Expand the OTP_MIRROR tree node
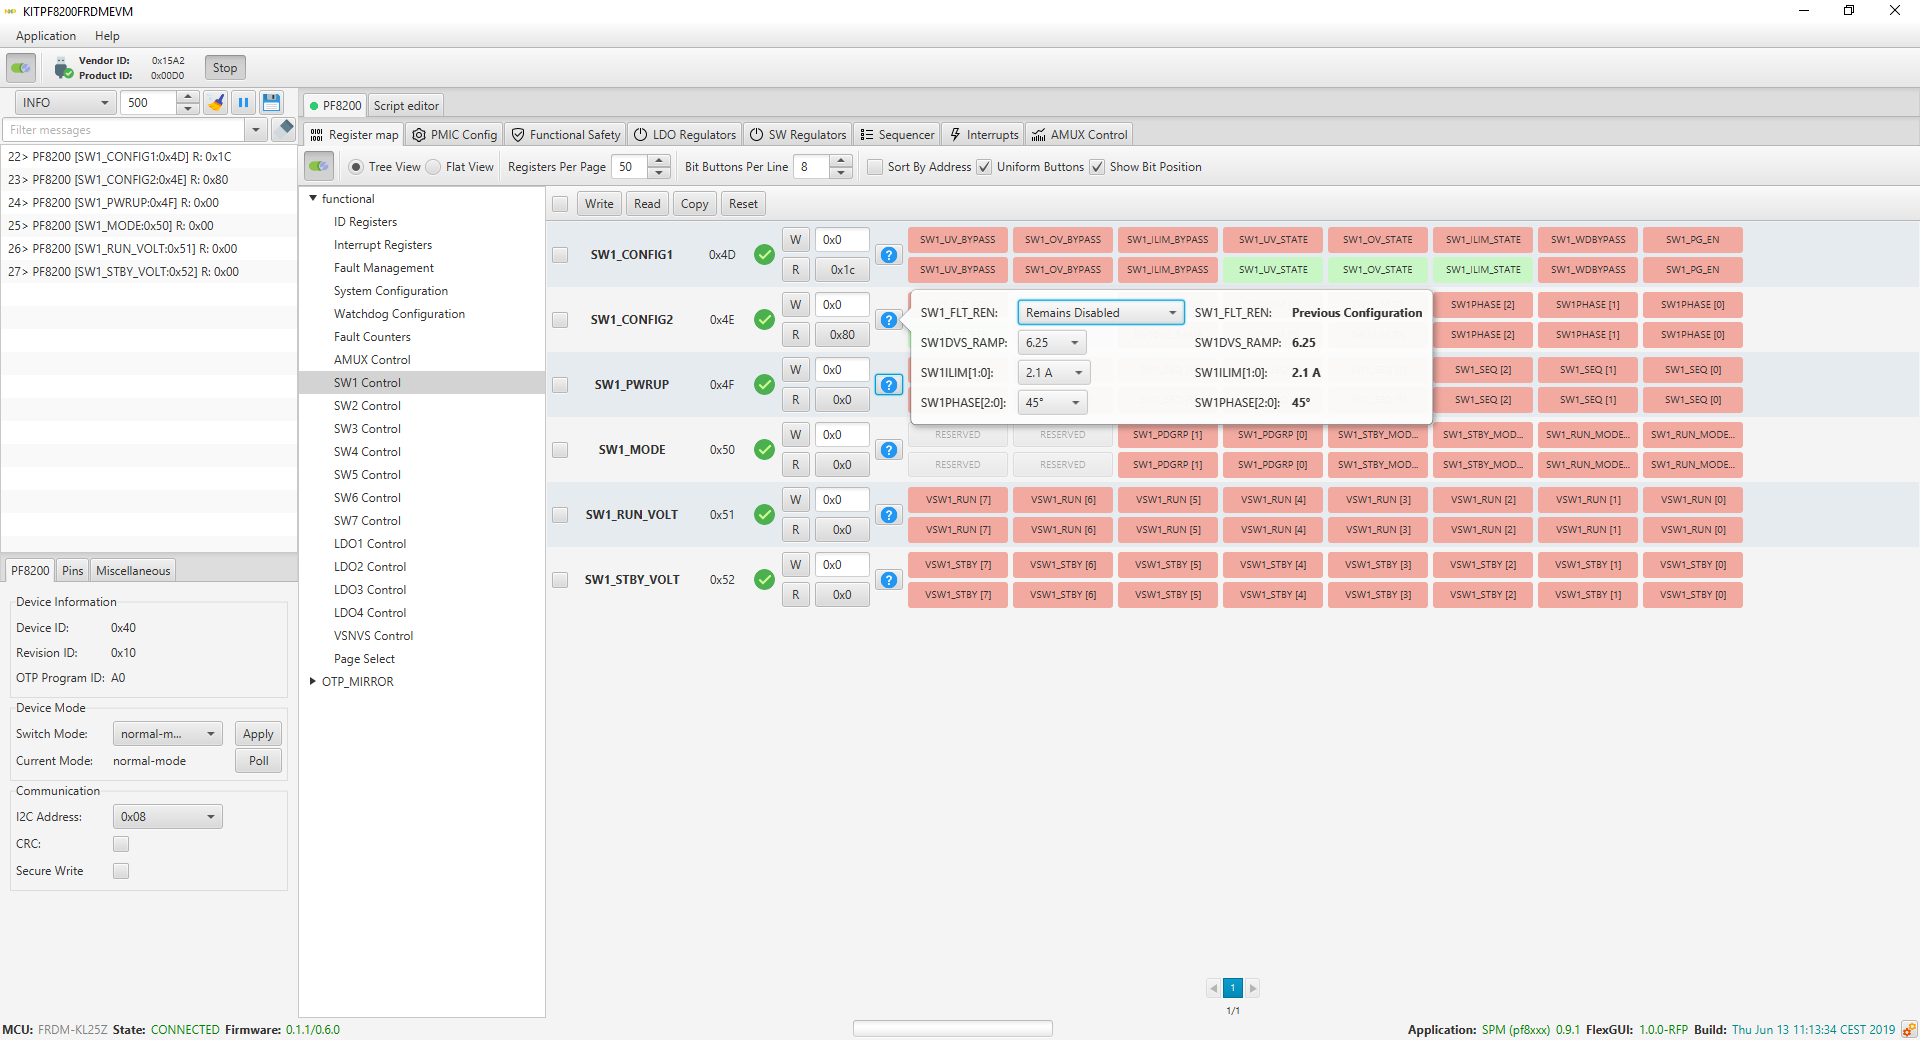The width and height of the screenshot is (1920, 1040). [313, 682]
